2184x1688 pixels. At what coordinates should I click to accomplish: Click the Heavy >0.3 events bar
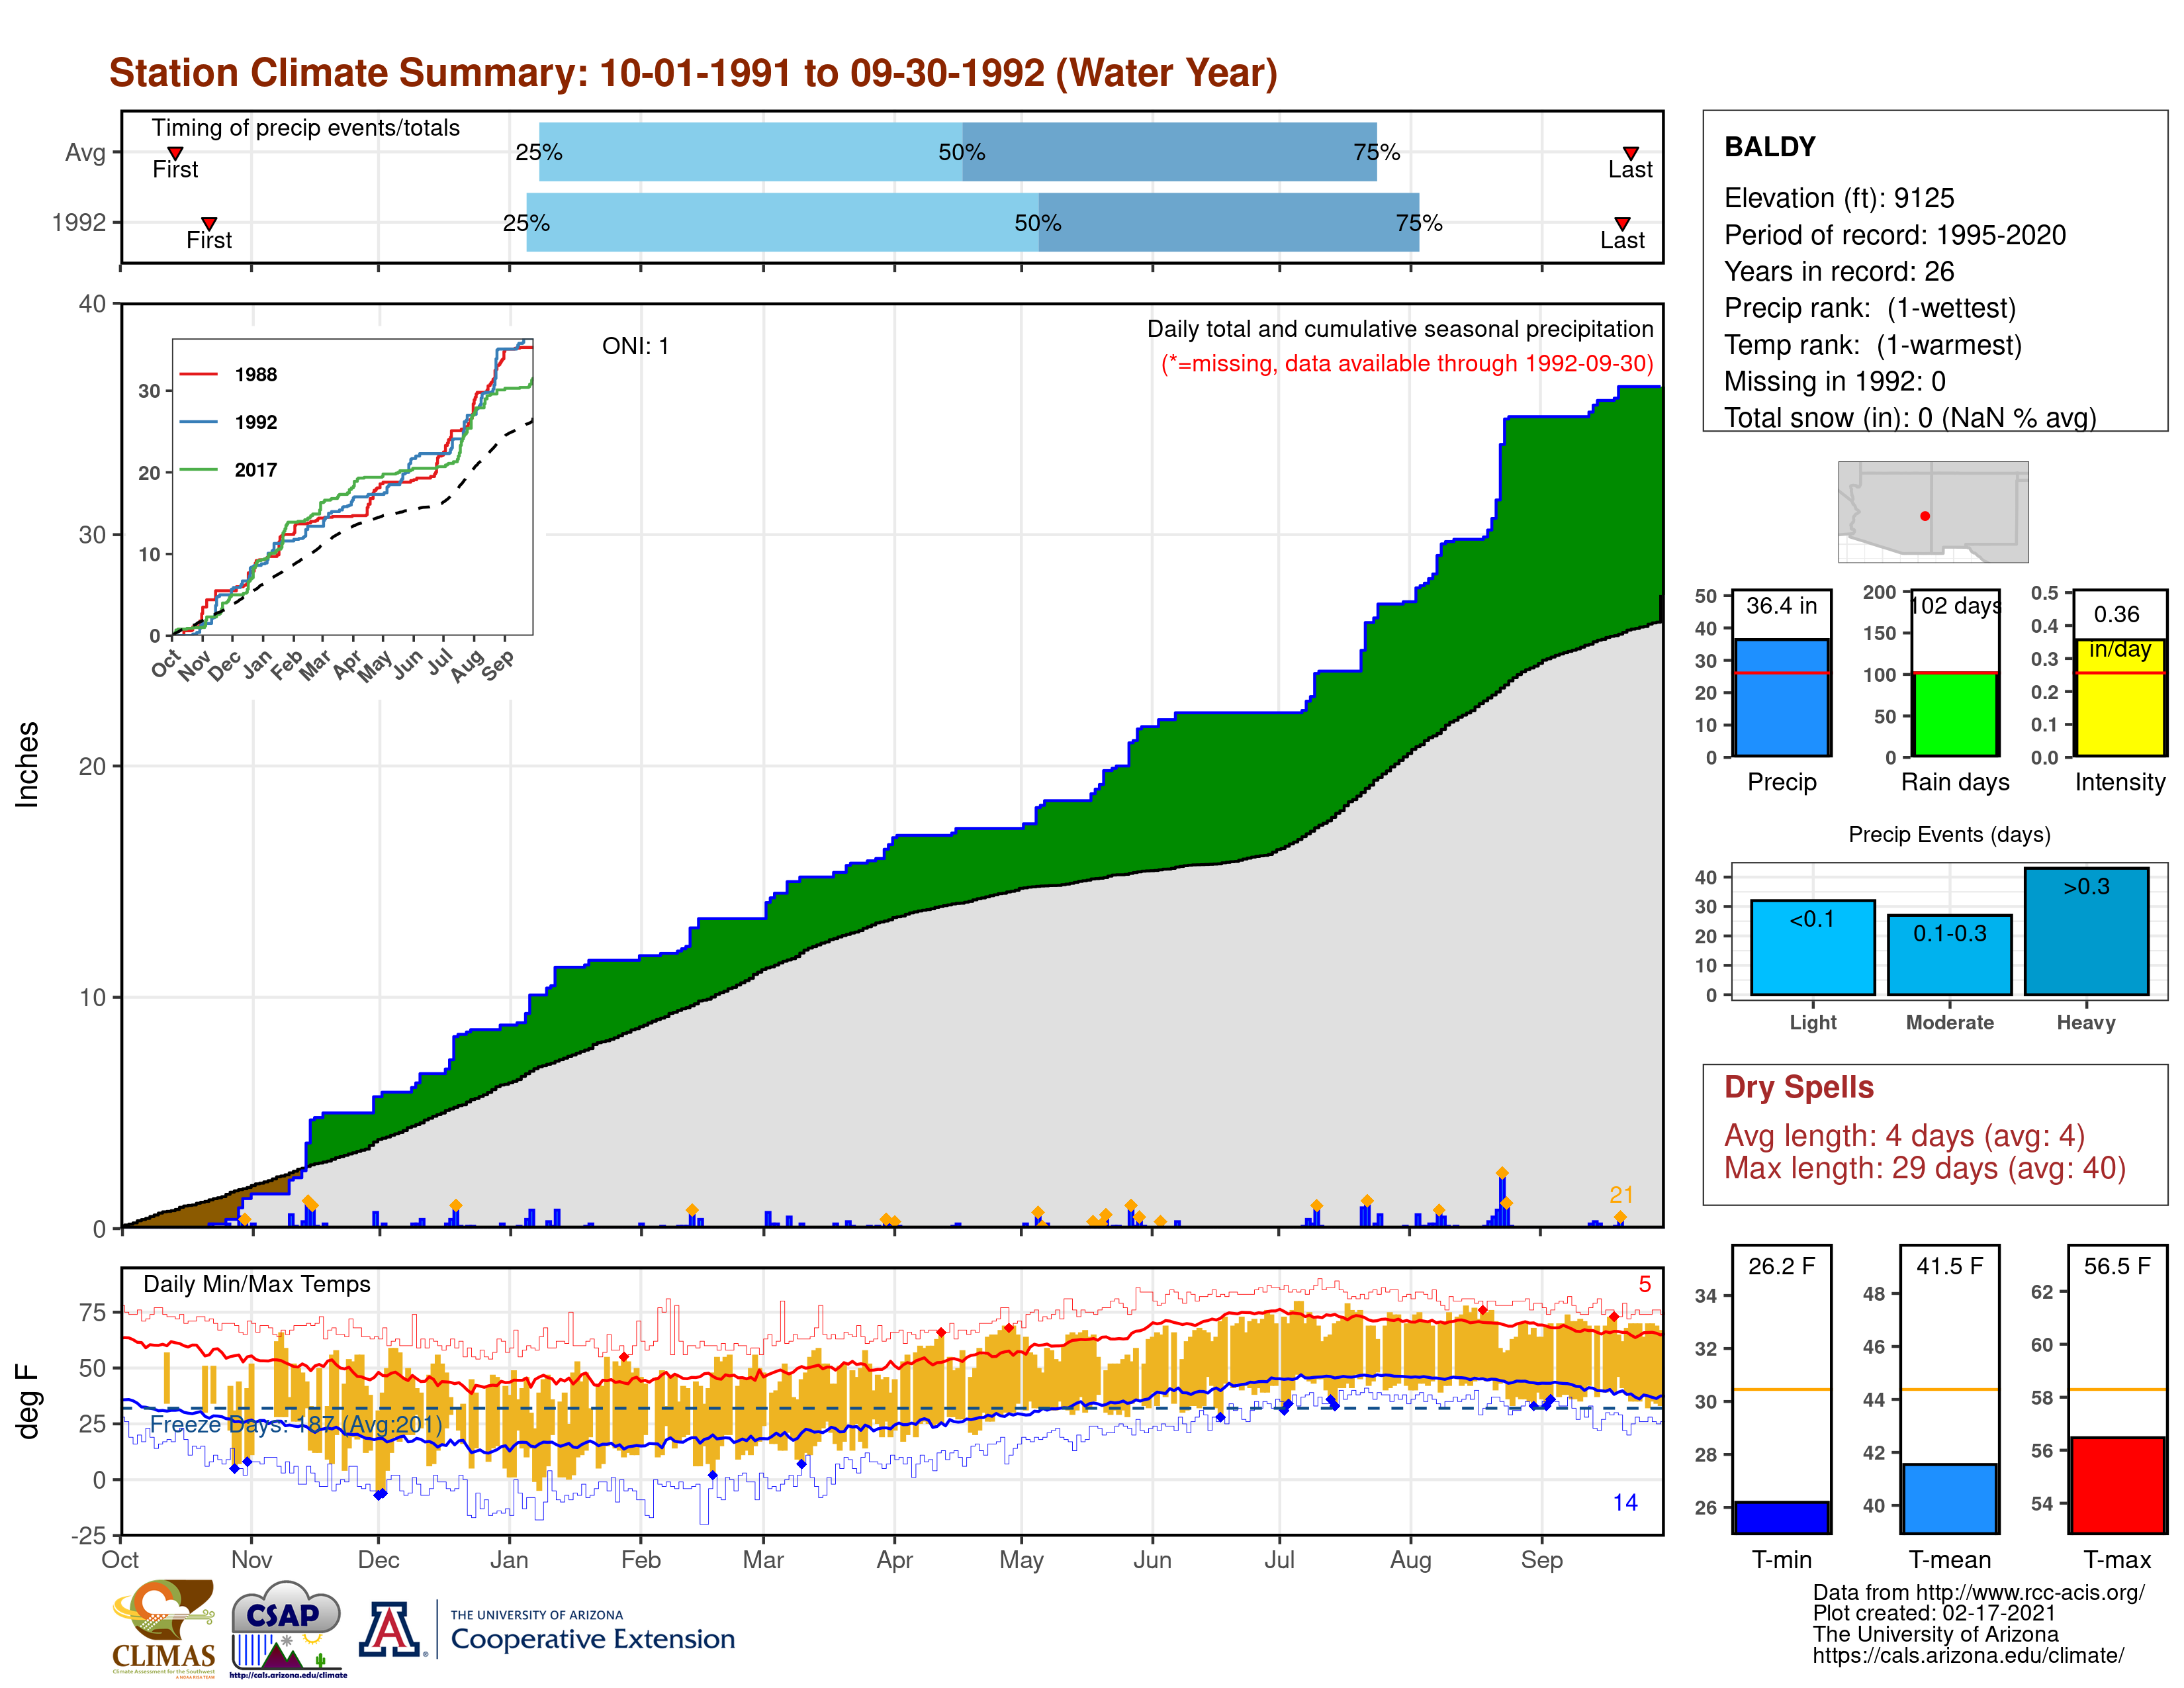click(x=2086, y=931)
